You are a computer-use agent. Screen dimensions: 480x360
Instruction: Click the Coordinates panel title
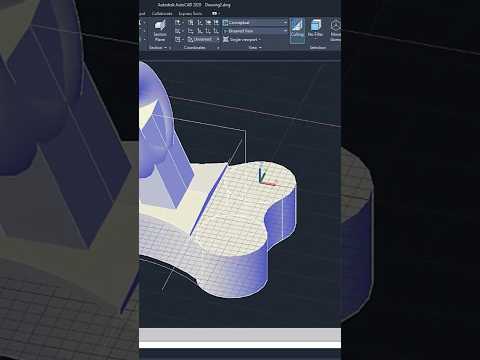[194, 48]
